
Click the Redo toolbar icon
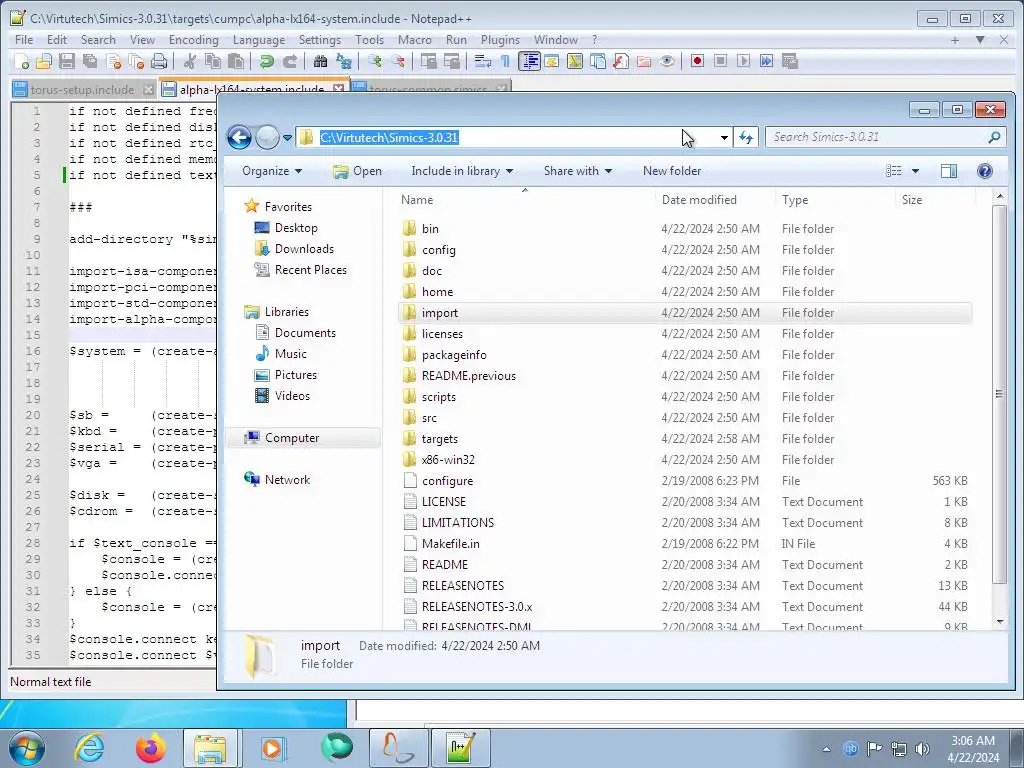(x=289, y=61)
